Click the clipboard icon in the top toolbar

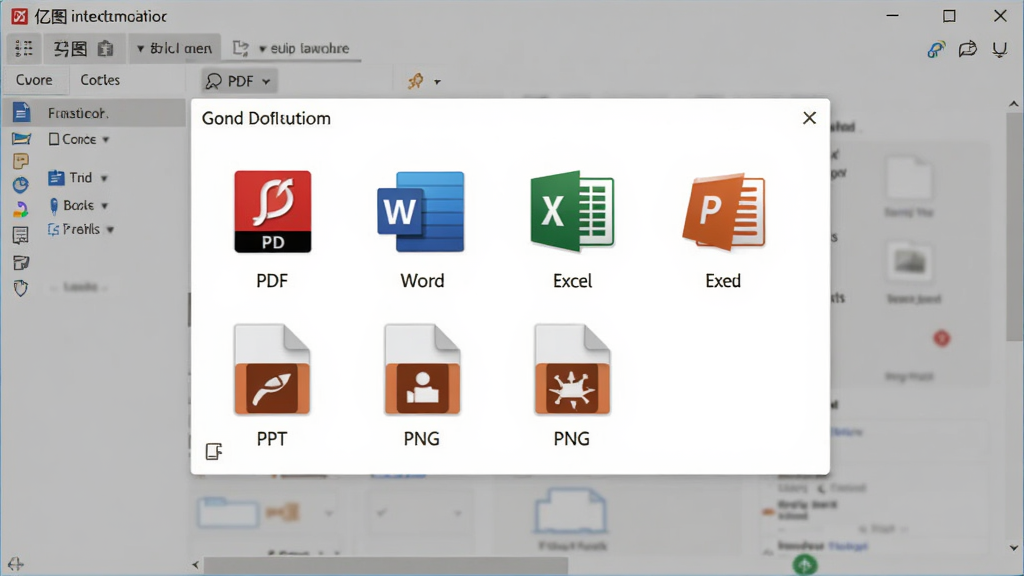[x=105, y=48]
